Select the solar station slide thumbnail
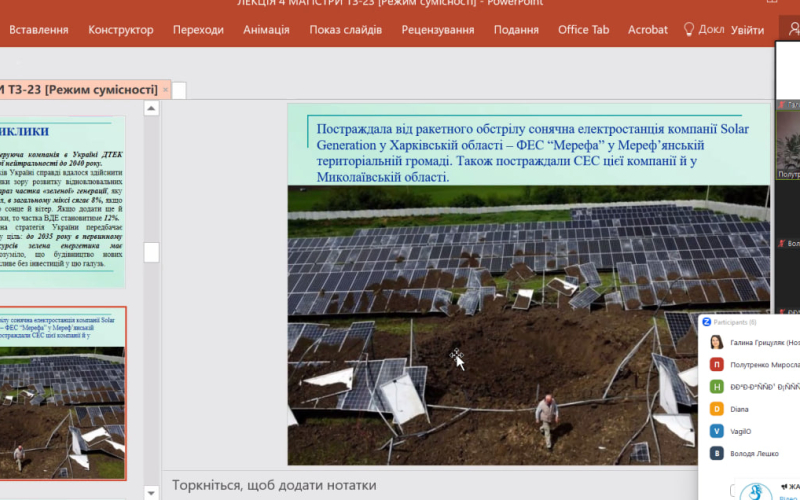This screenshot has height=500, width=800. click(x=62, y=393)
